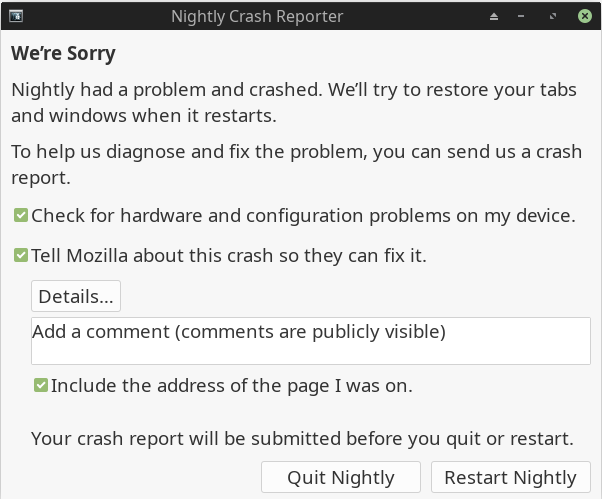The height and width of the screenshot is (499, 602).
Task: Click the 'Your crash report will be submitted' note
Action: tap(302, 438)
